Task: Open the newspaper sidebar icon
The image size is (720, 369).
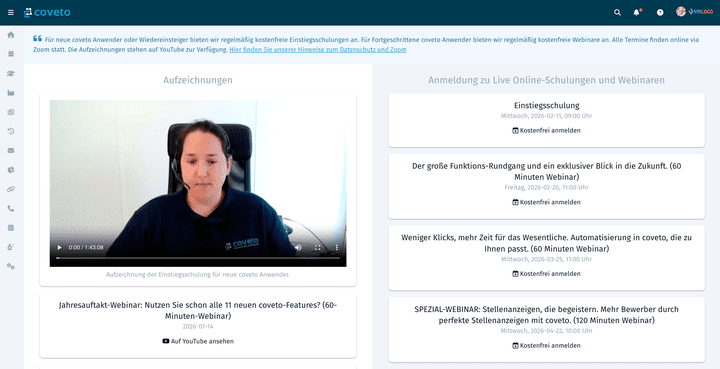Action: coord(11,112)
